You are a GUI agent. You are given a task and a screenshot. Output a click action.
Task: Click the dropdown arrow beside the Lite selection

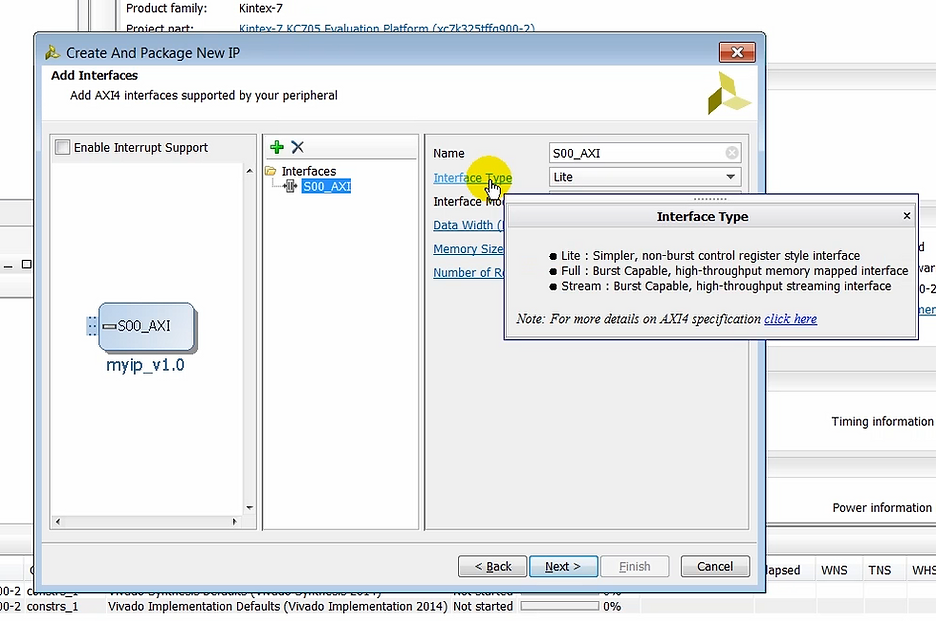pyautogui.click(x=730, y=176)
